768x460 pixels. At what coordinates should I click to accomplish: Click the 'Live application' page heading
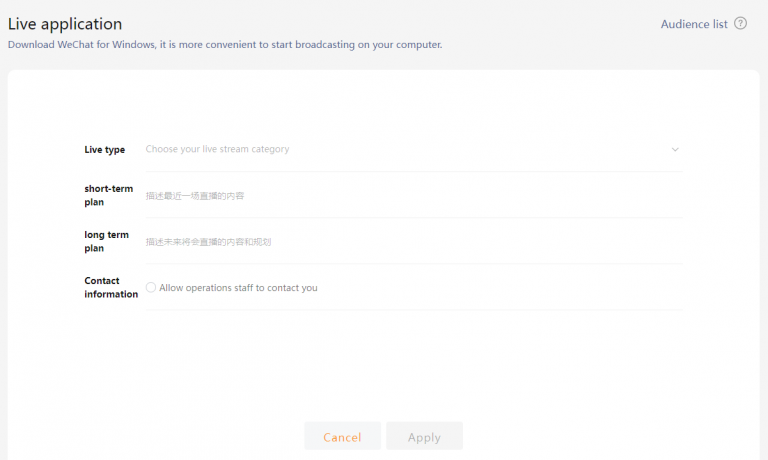click(x=65, y=23)
